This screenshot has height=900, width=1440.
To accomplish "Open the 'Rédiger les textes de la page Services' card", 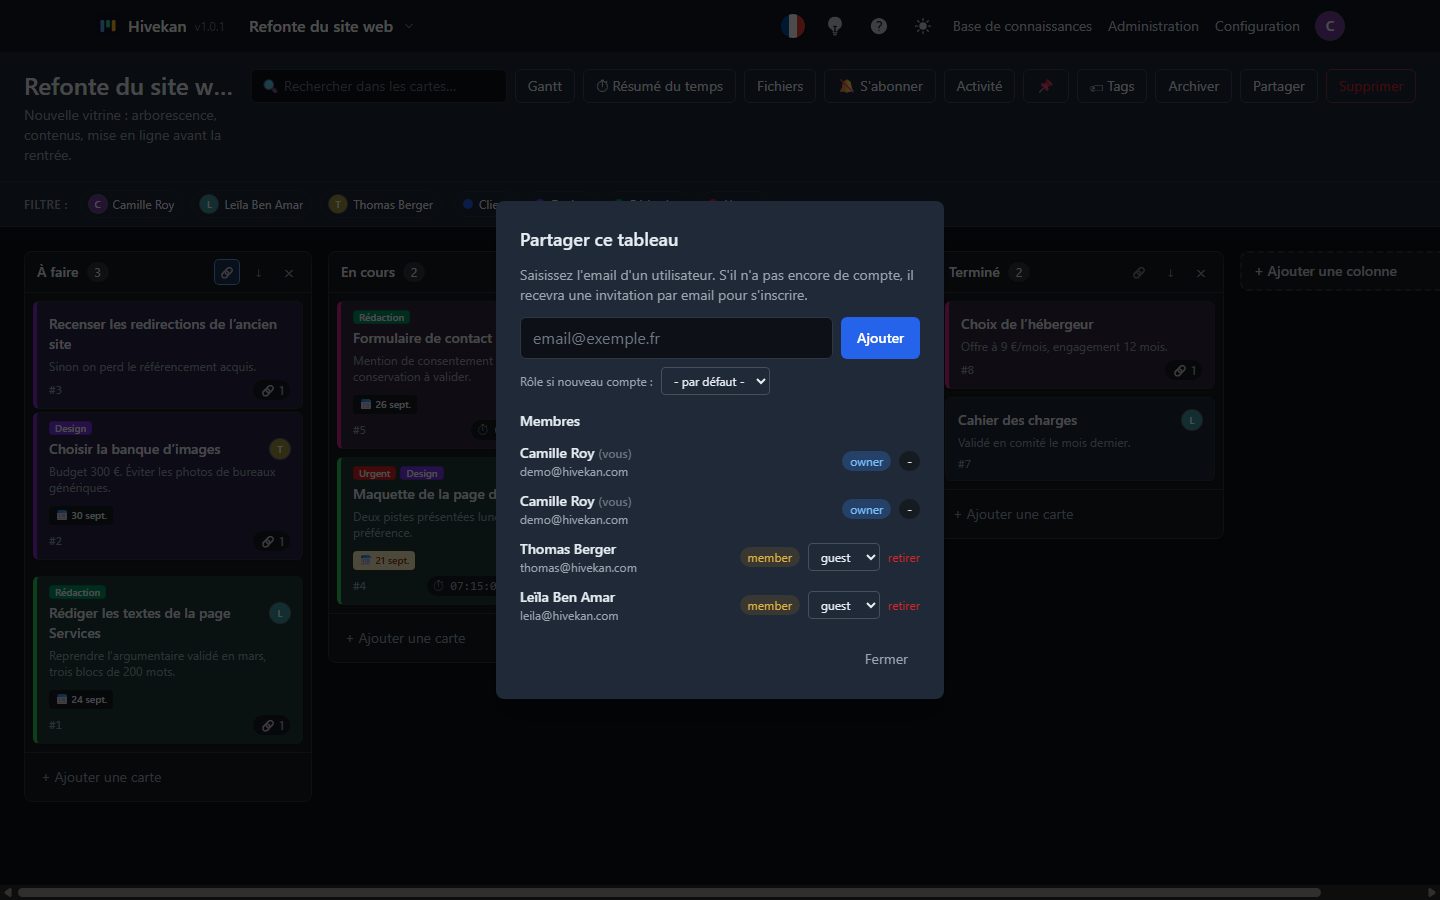I will click(168, 660).
